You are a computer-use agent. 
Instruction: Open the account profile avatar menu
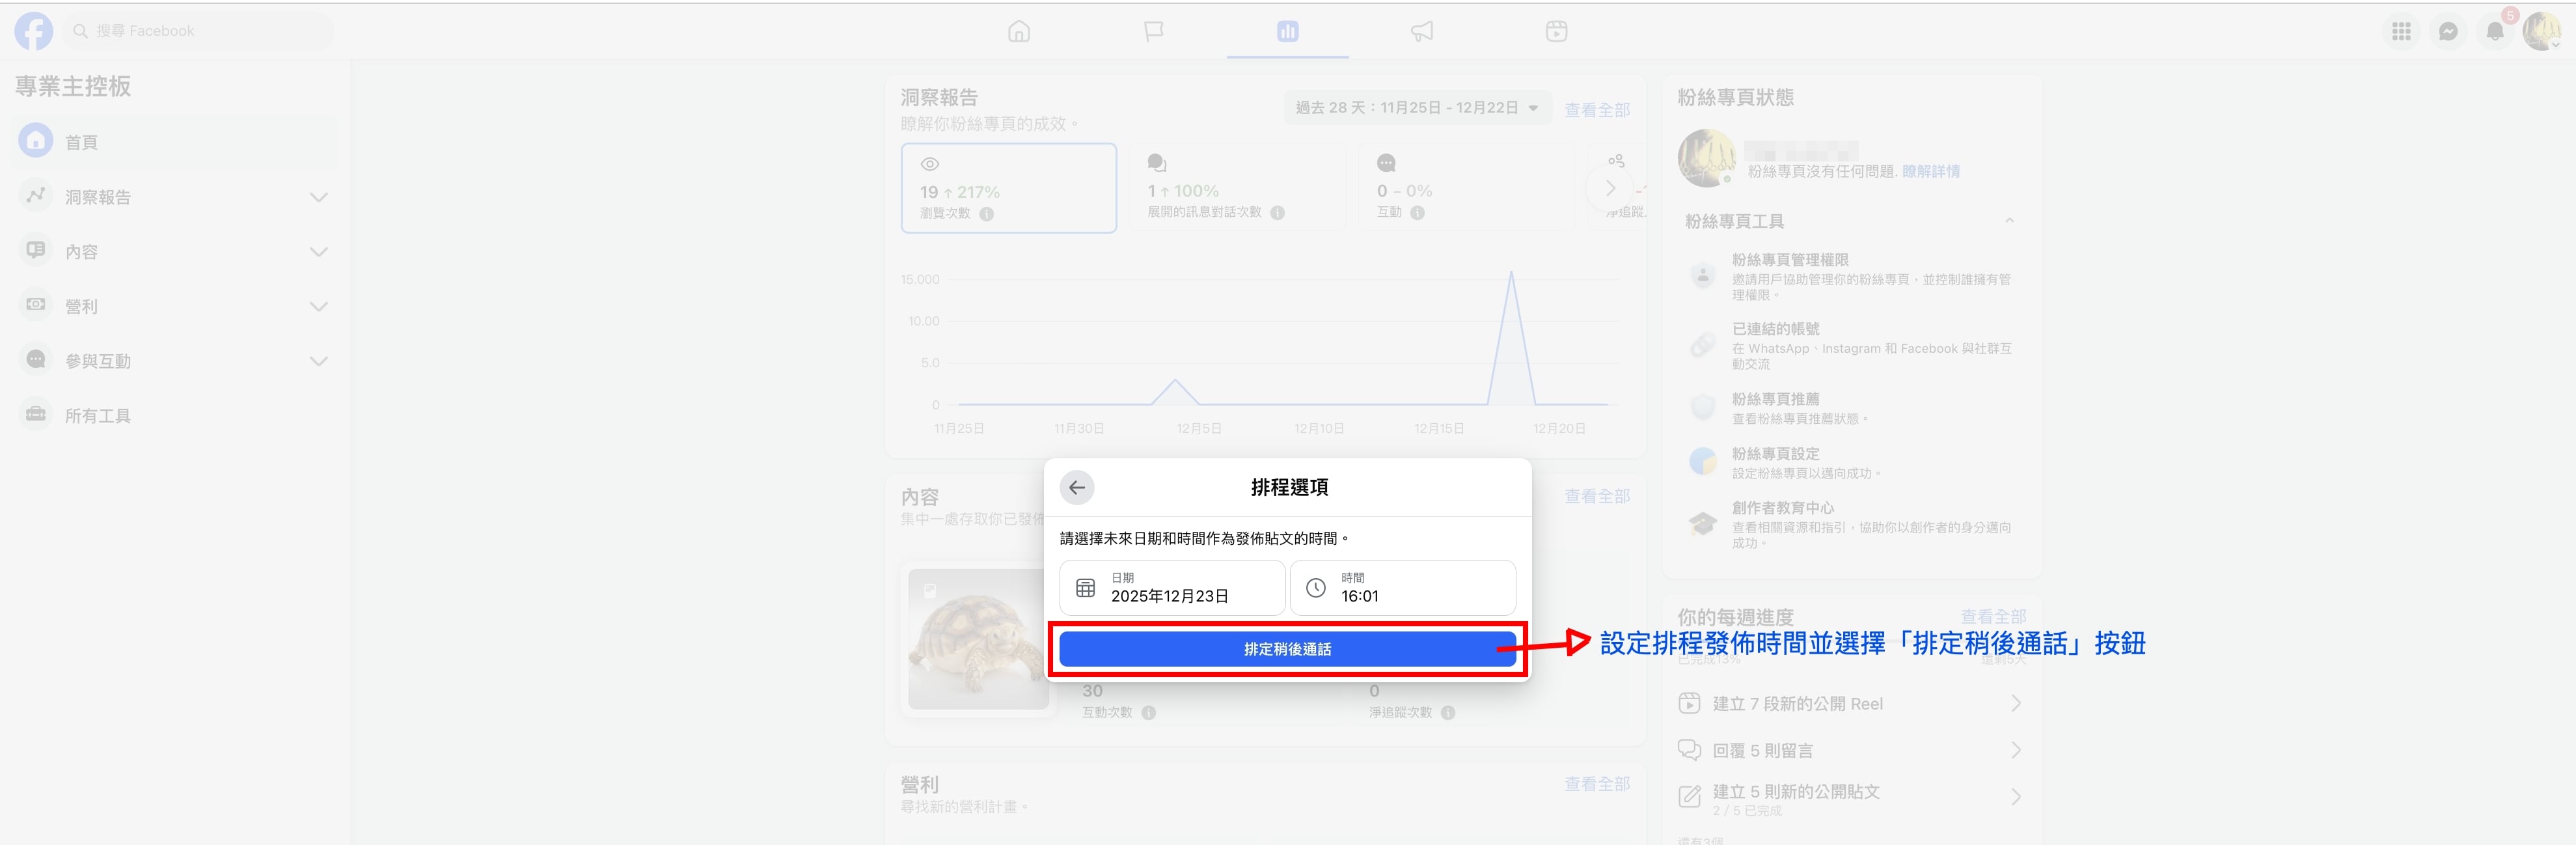tap(2541, 31)
